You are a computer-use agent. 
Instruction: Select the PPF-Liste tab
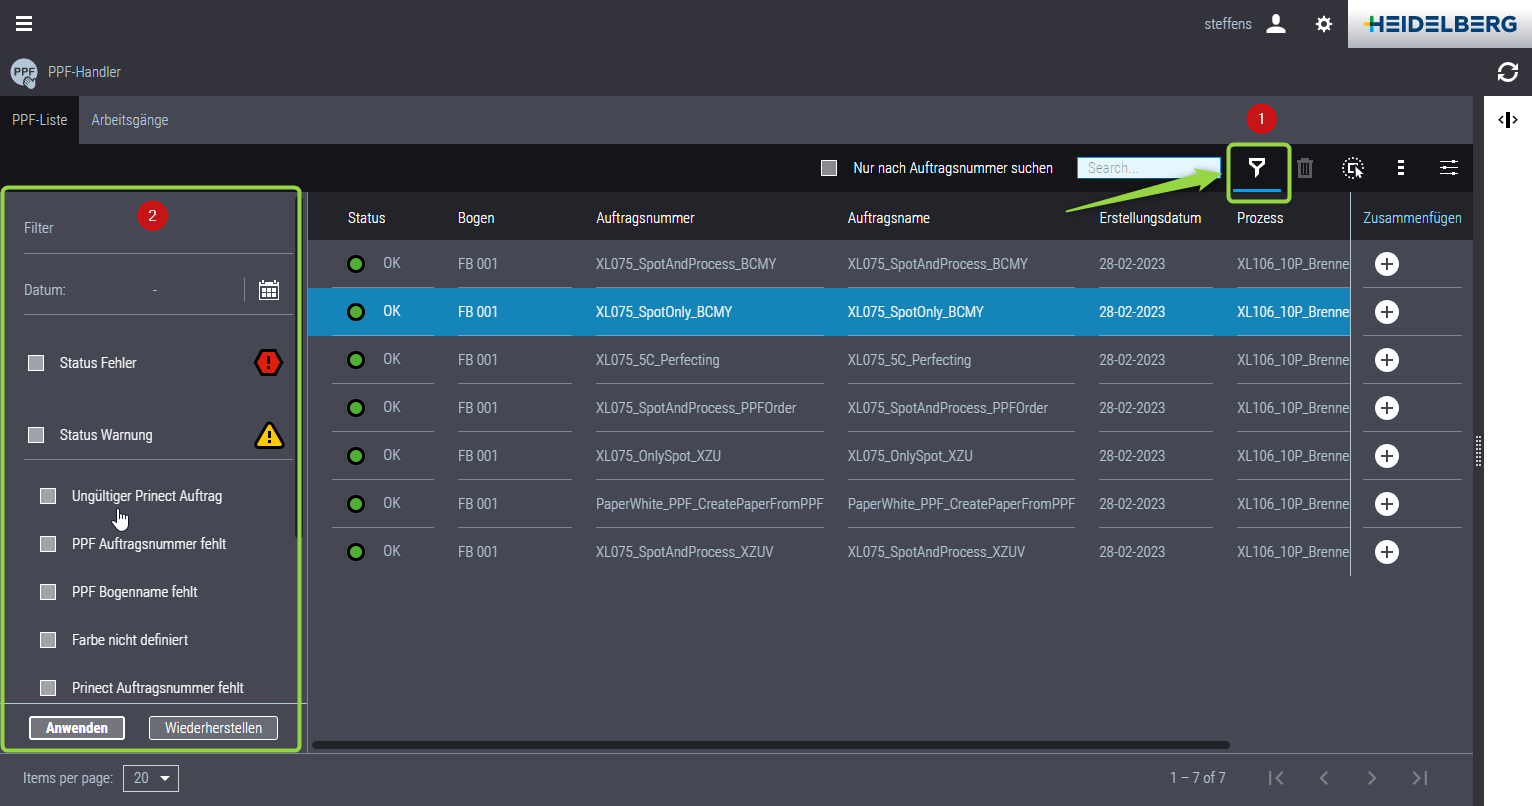point(40,120)
